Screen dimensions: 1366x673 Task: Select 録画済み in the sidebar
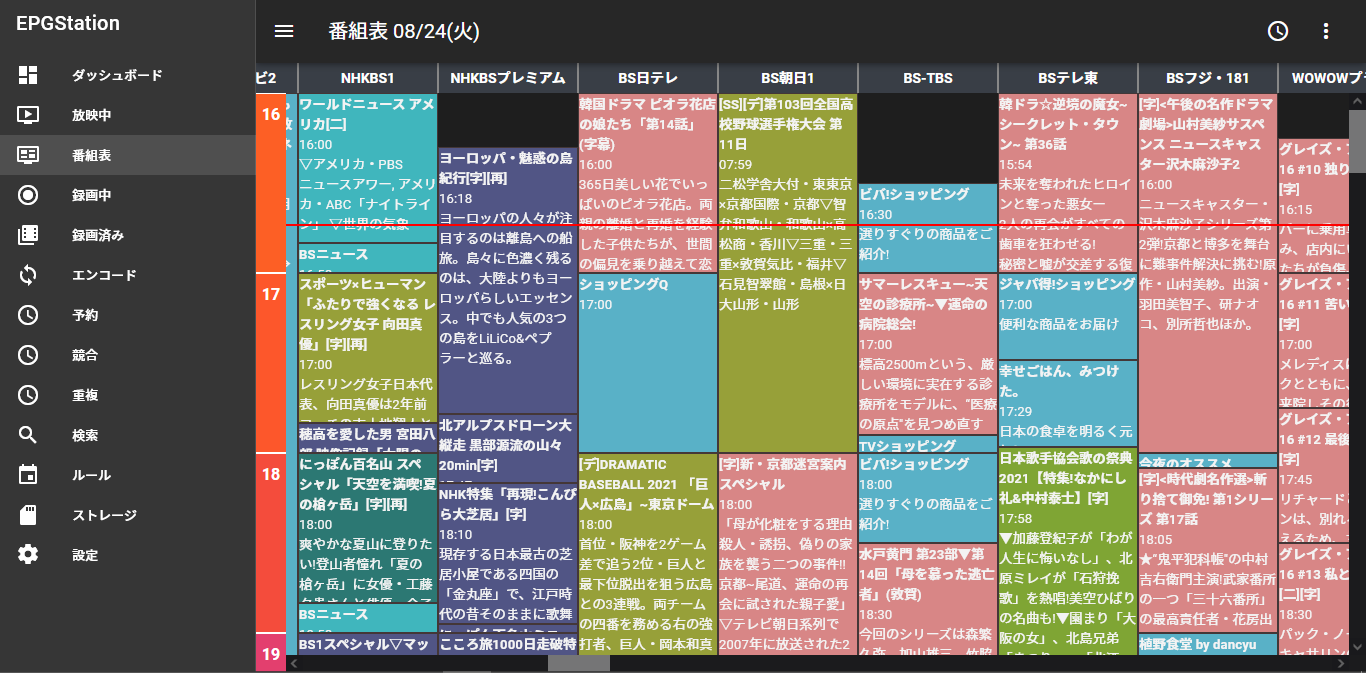128,235
